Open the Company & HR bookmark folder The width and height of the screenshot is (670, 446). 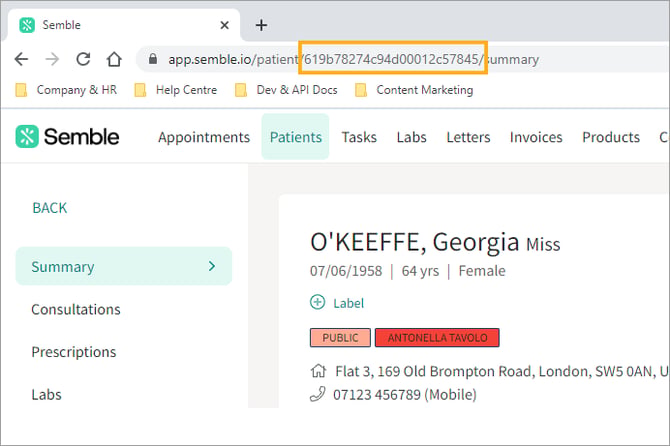[66, 90]
